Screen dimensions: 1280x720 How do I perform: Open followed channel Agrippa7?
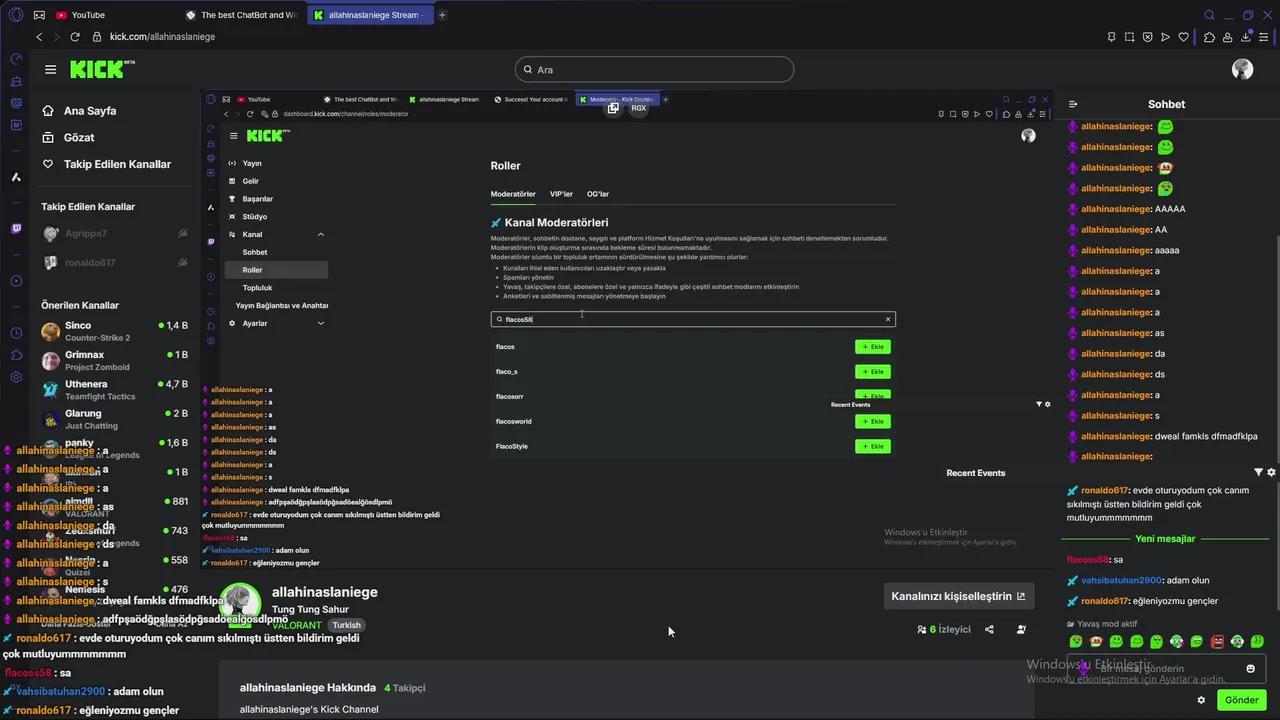click(115, 234)
